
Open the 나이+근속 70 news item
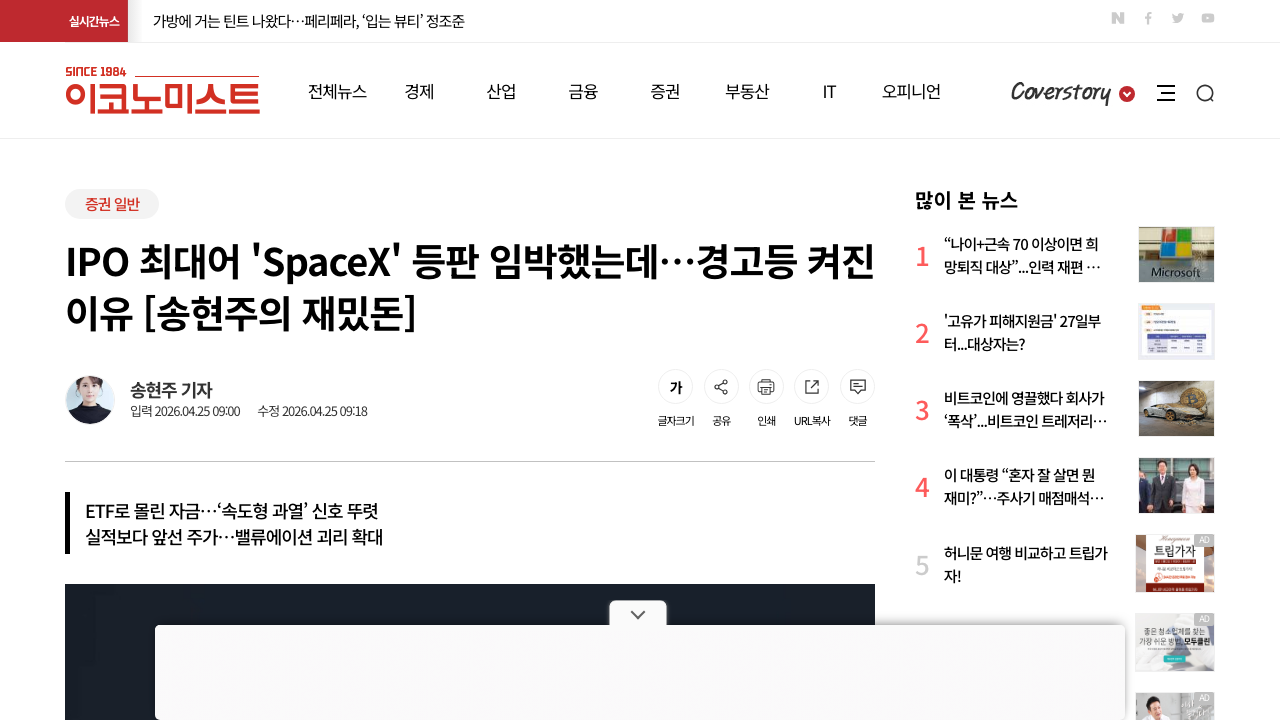click(x=1024, y=255)
